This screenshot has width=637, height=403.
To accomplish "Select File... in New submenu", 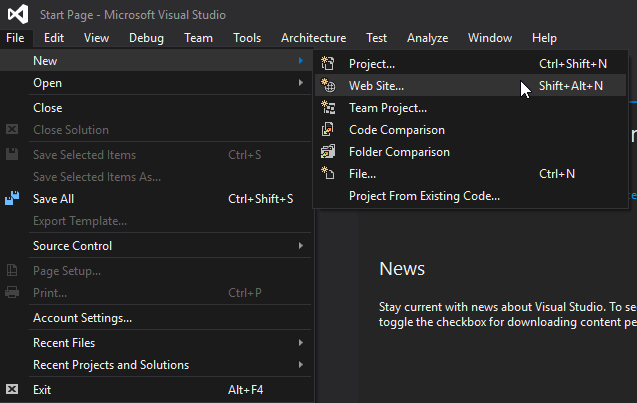I will tap(470, 173).
